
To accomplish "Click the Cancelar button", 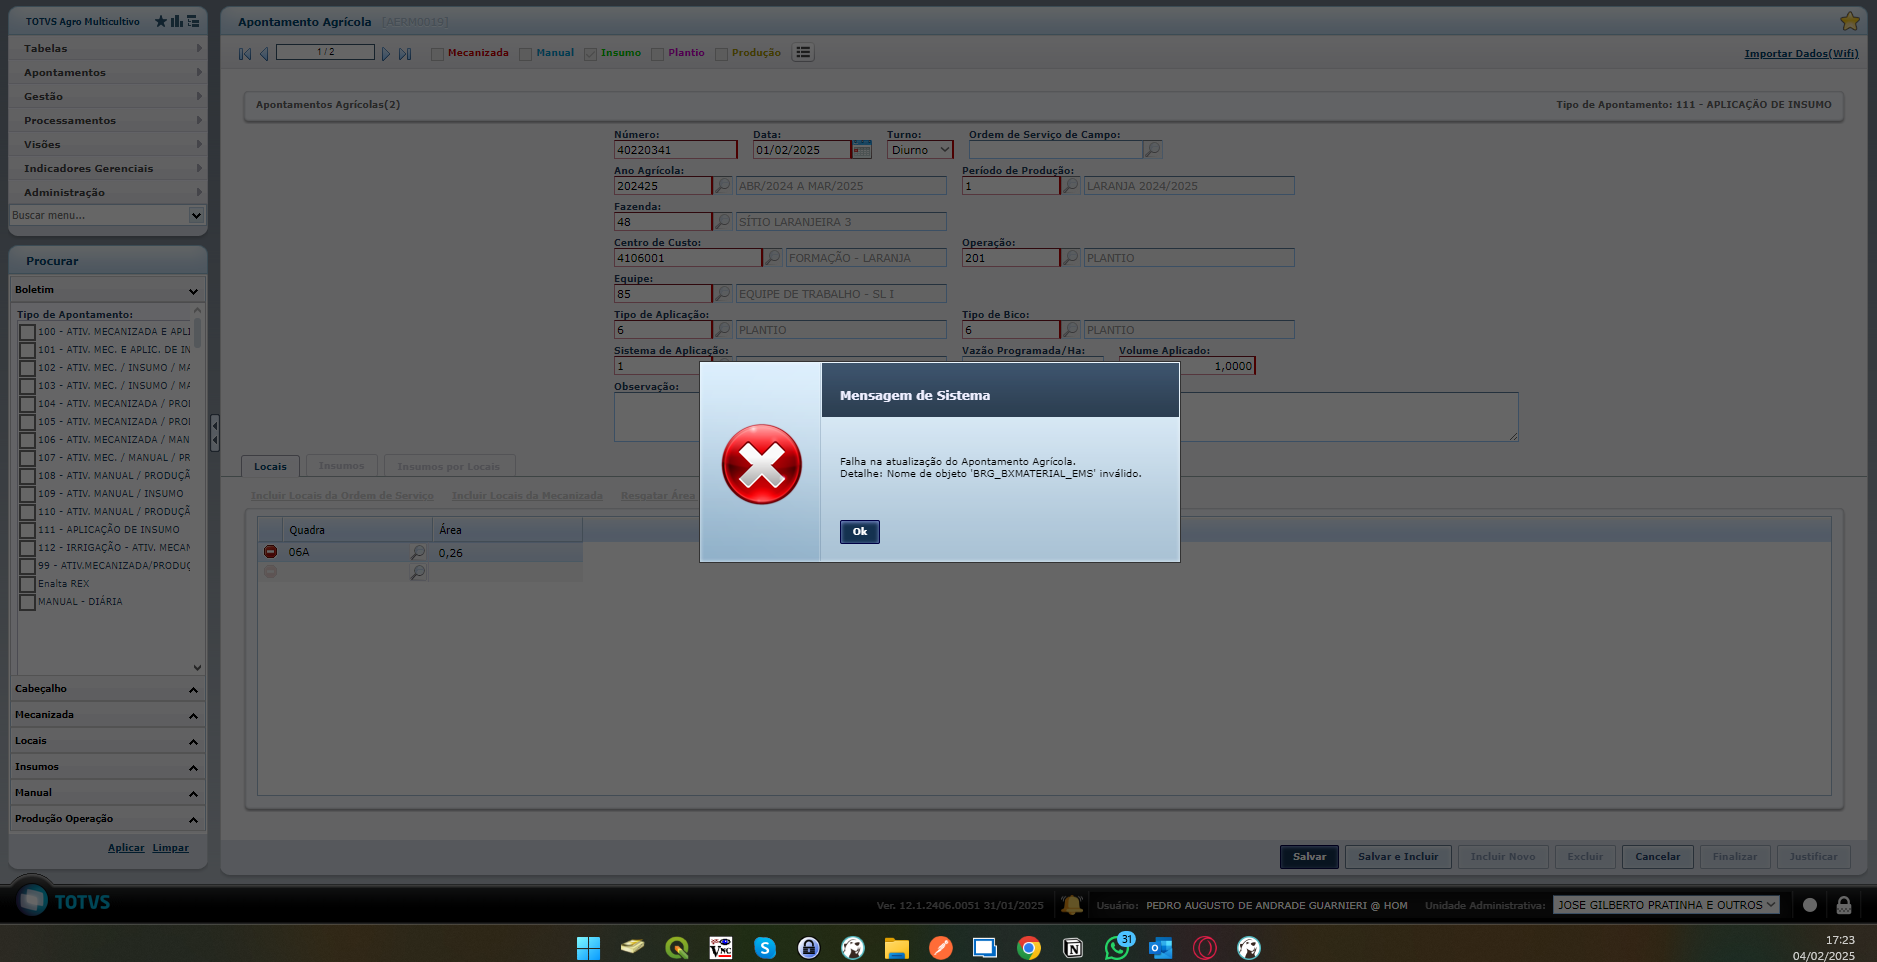I will [1657, 857].
